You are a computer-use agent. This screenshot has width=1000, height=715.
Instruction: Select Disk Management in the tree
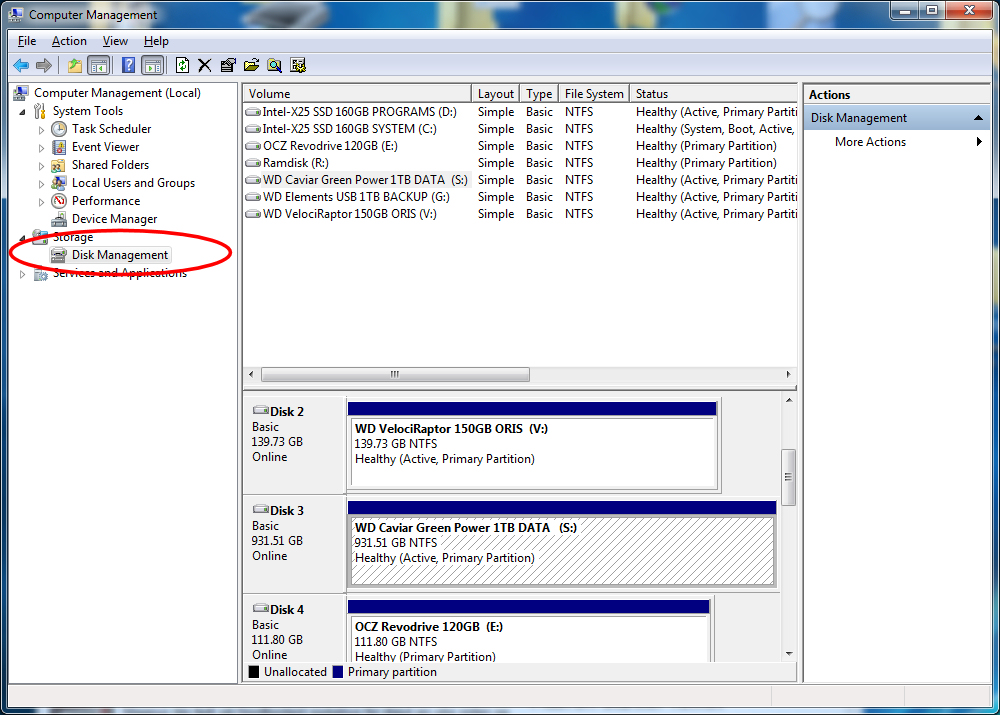coord(120,255)
